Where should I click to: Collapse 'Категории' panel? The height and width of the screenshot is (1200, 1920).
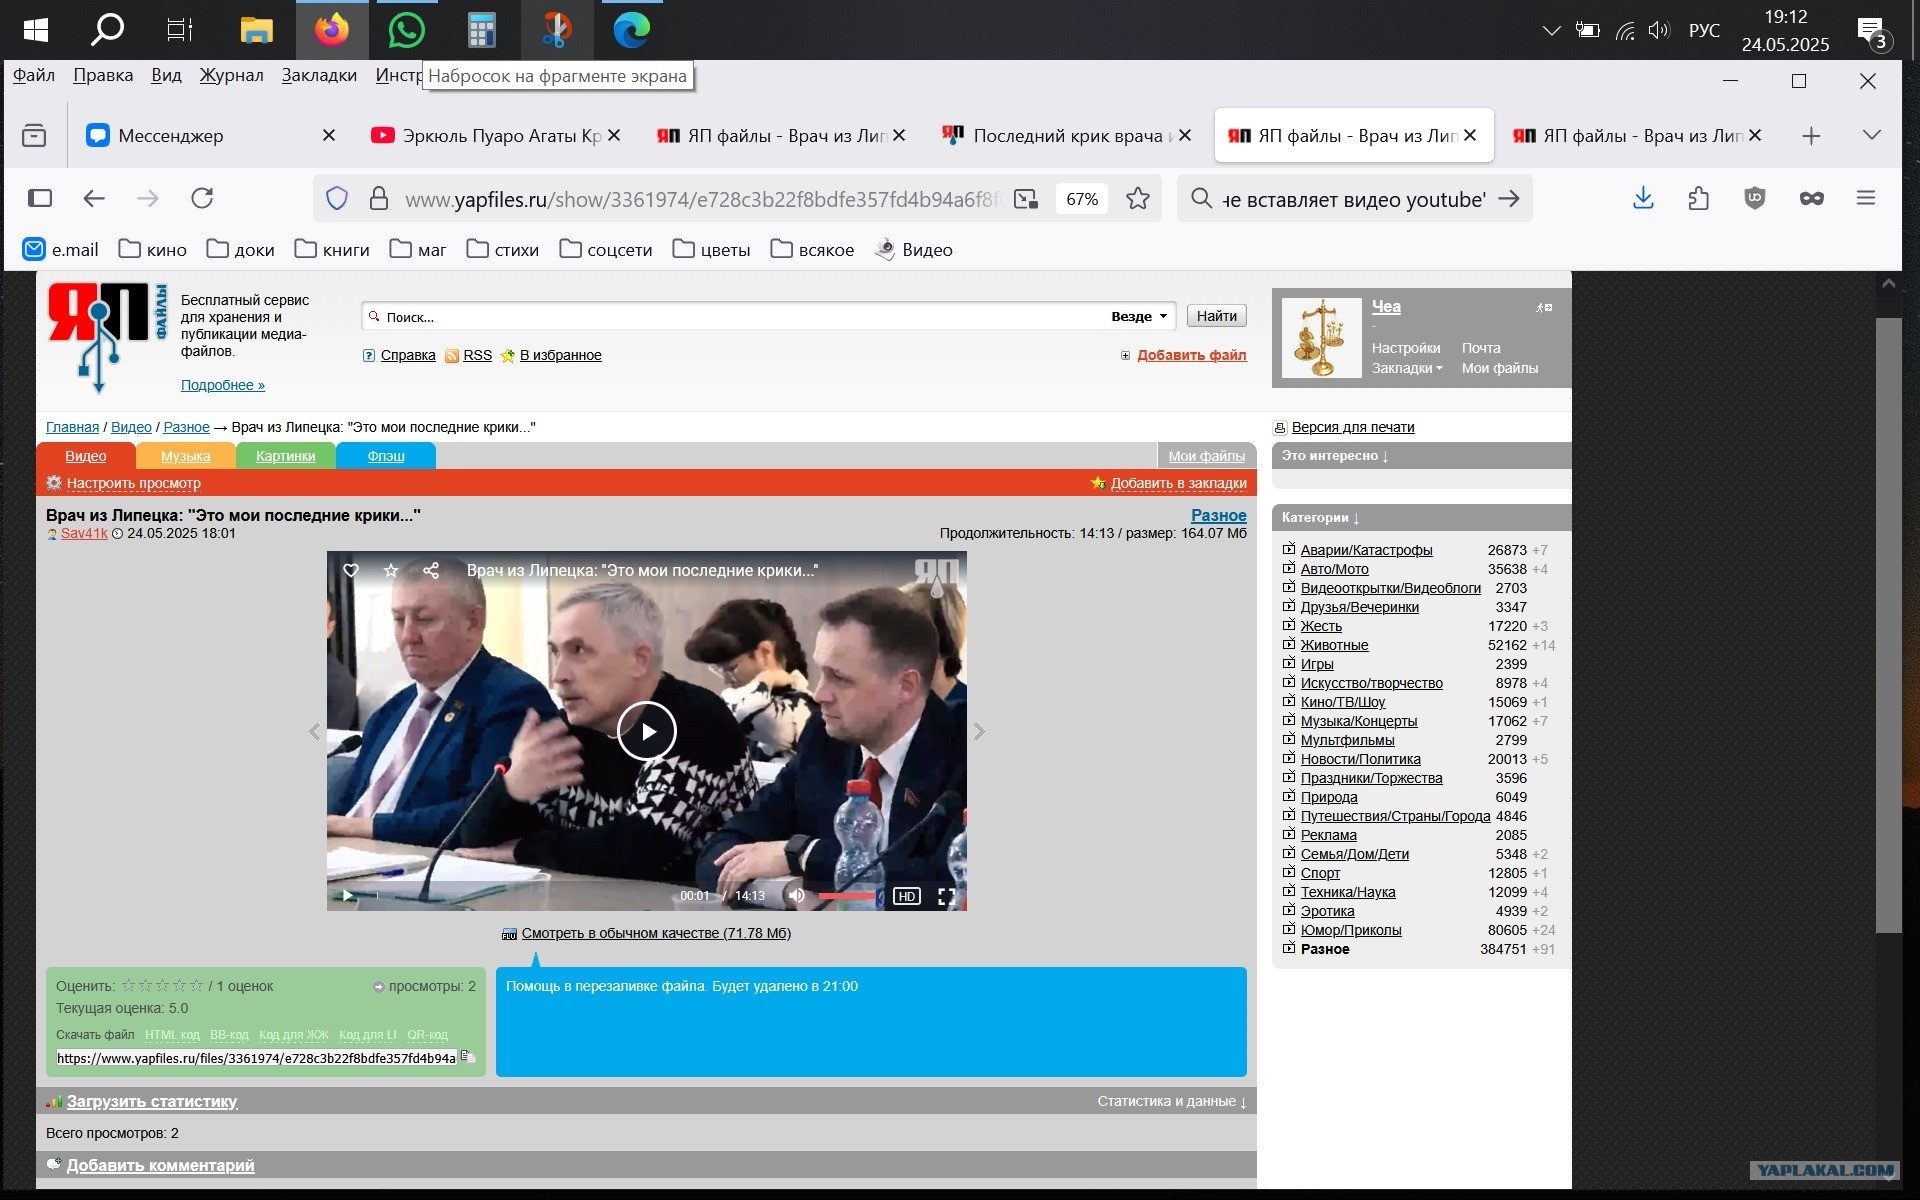[1320, 517]
